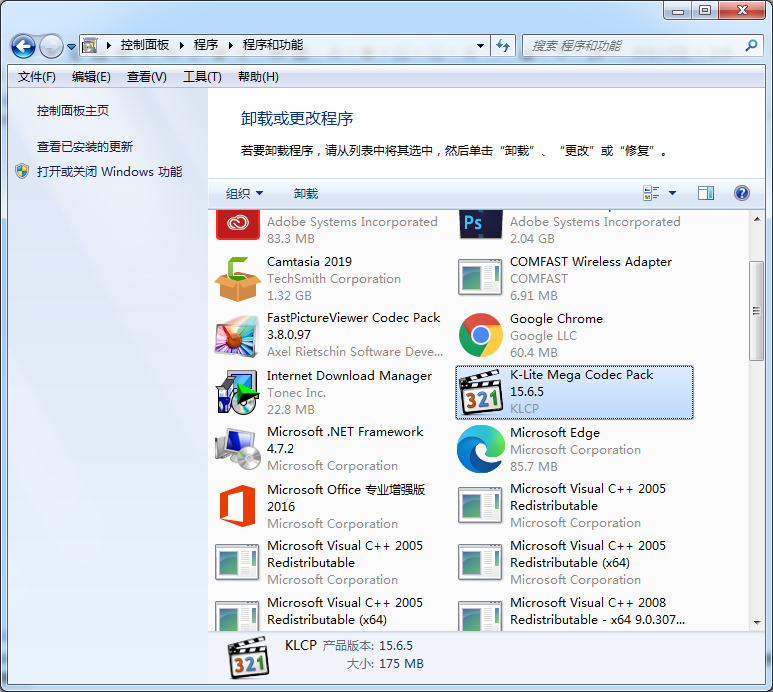Image resolution: width=773 pixels, height=692 pixels.
Task: Click the Google Chrome program icon
Action: [480, 335]
